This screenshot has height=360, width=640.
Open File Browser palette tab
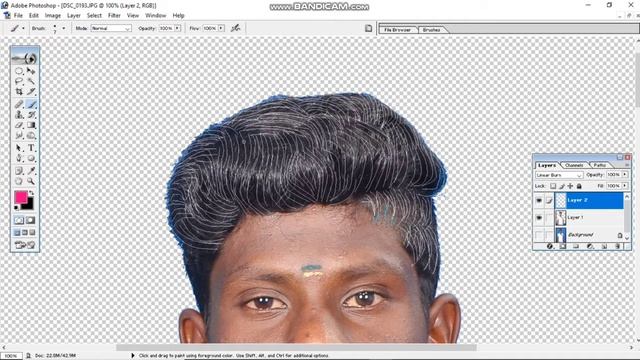pyautogui.click(x=398, y=30)
